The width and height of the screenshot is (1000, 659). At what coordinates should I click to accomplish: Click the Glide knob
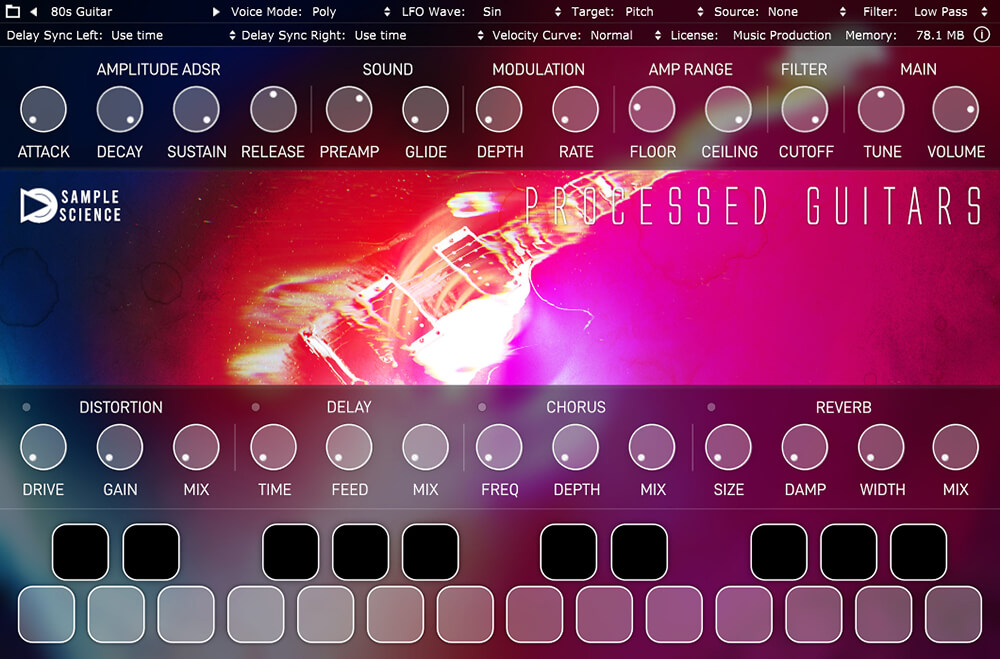click(x=425, y=110)
